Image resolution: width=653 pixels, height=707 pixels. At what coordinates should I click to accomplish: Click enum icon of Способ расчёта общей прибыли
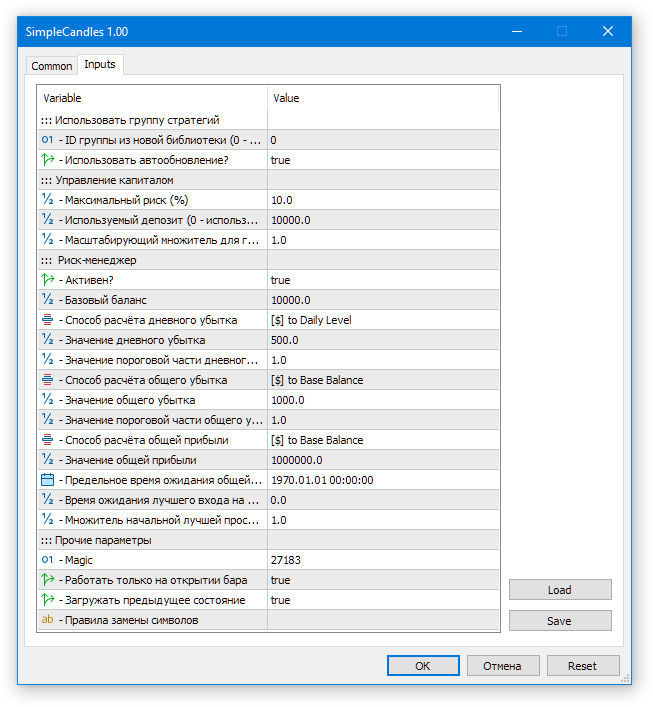(47, 440)
